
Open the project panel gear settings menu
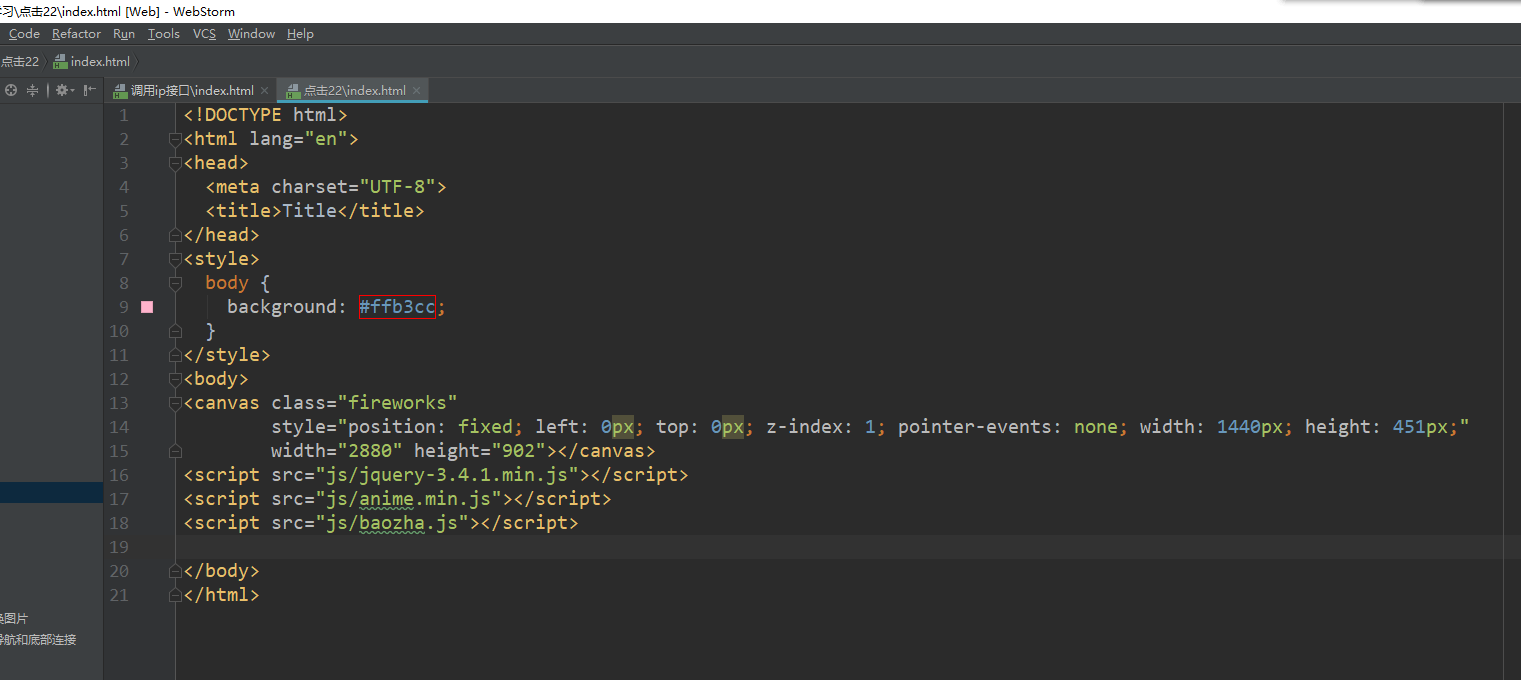[63, 90]
